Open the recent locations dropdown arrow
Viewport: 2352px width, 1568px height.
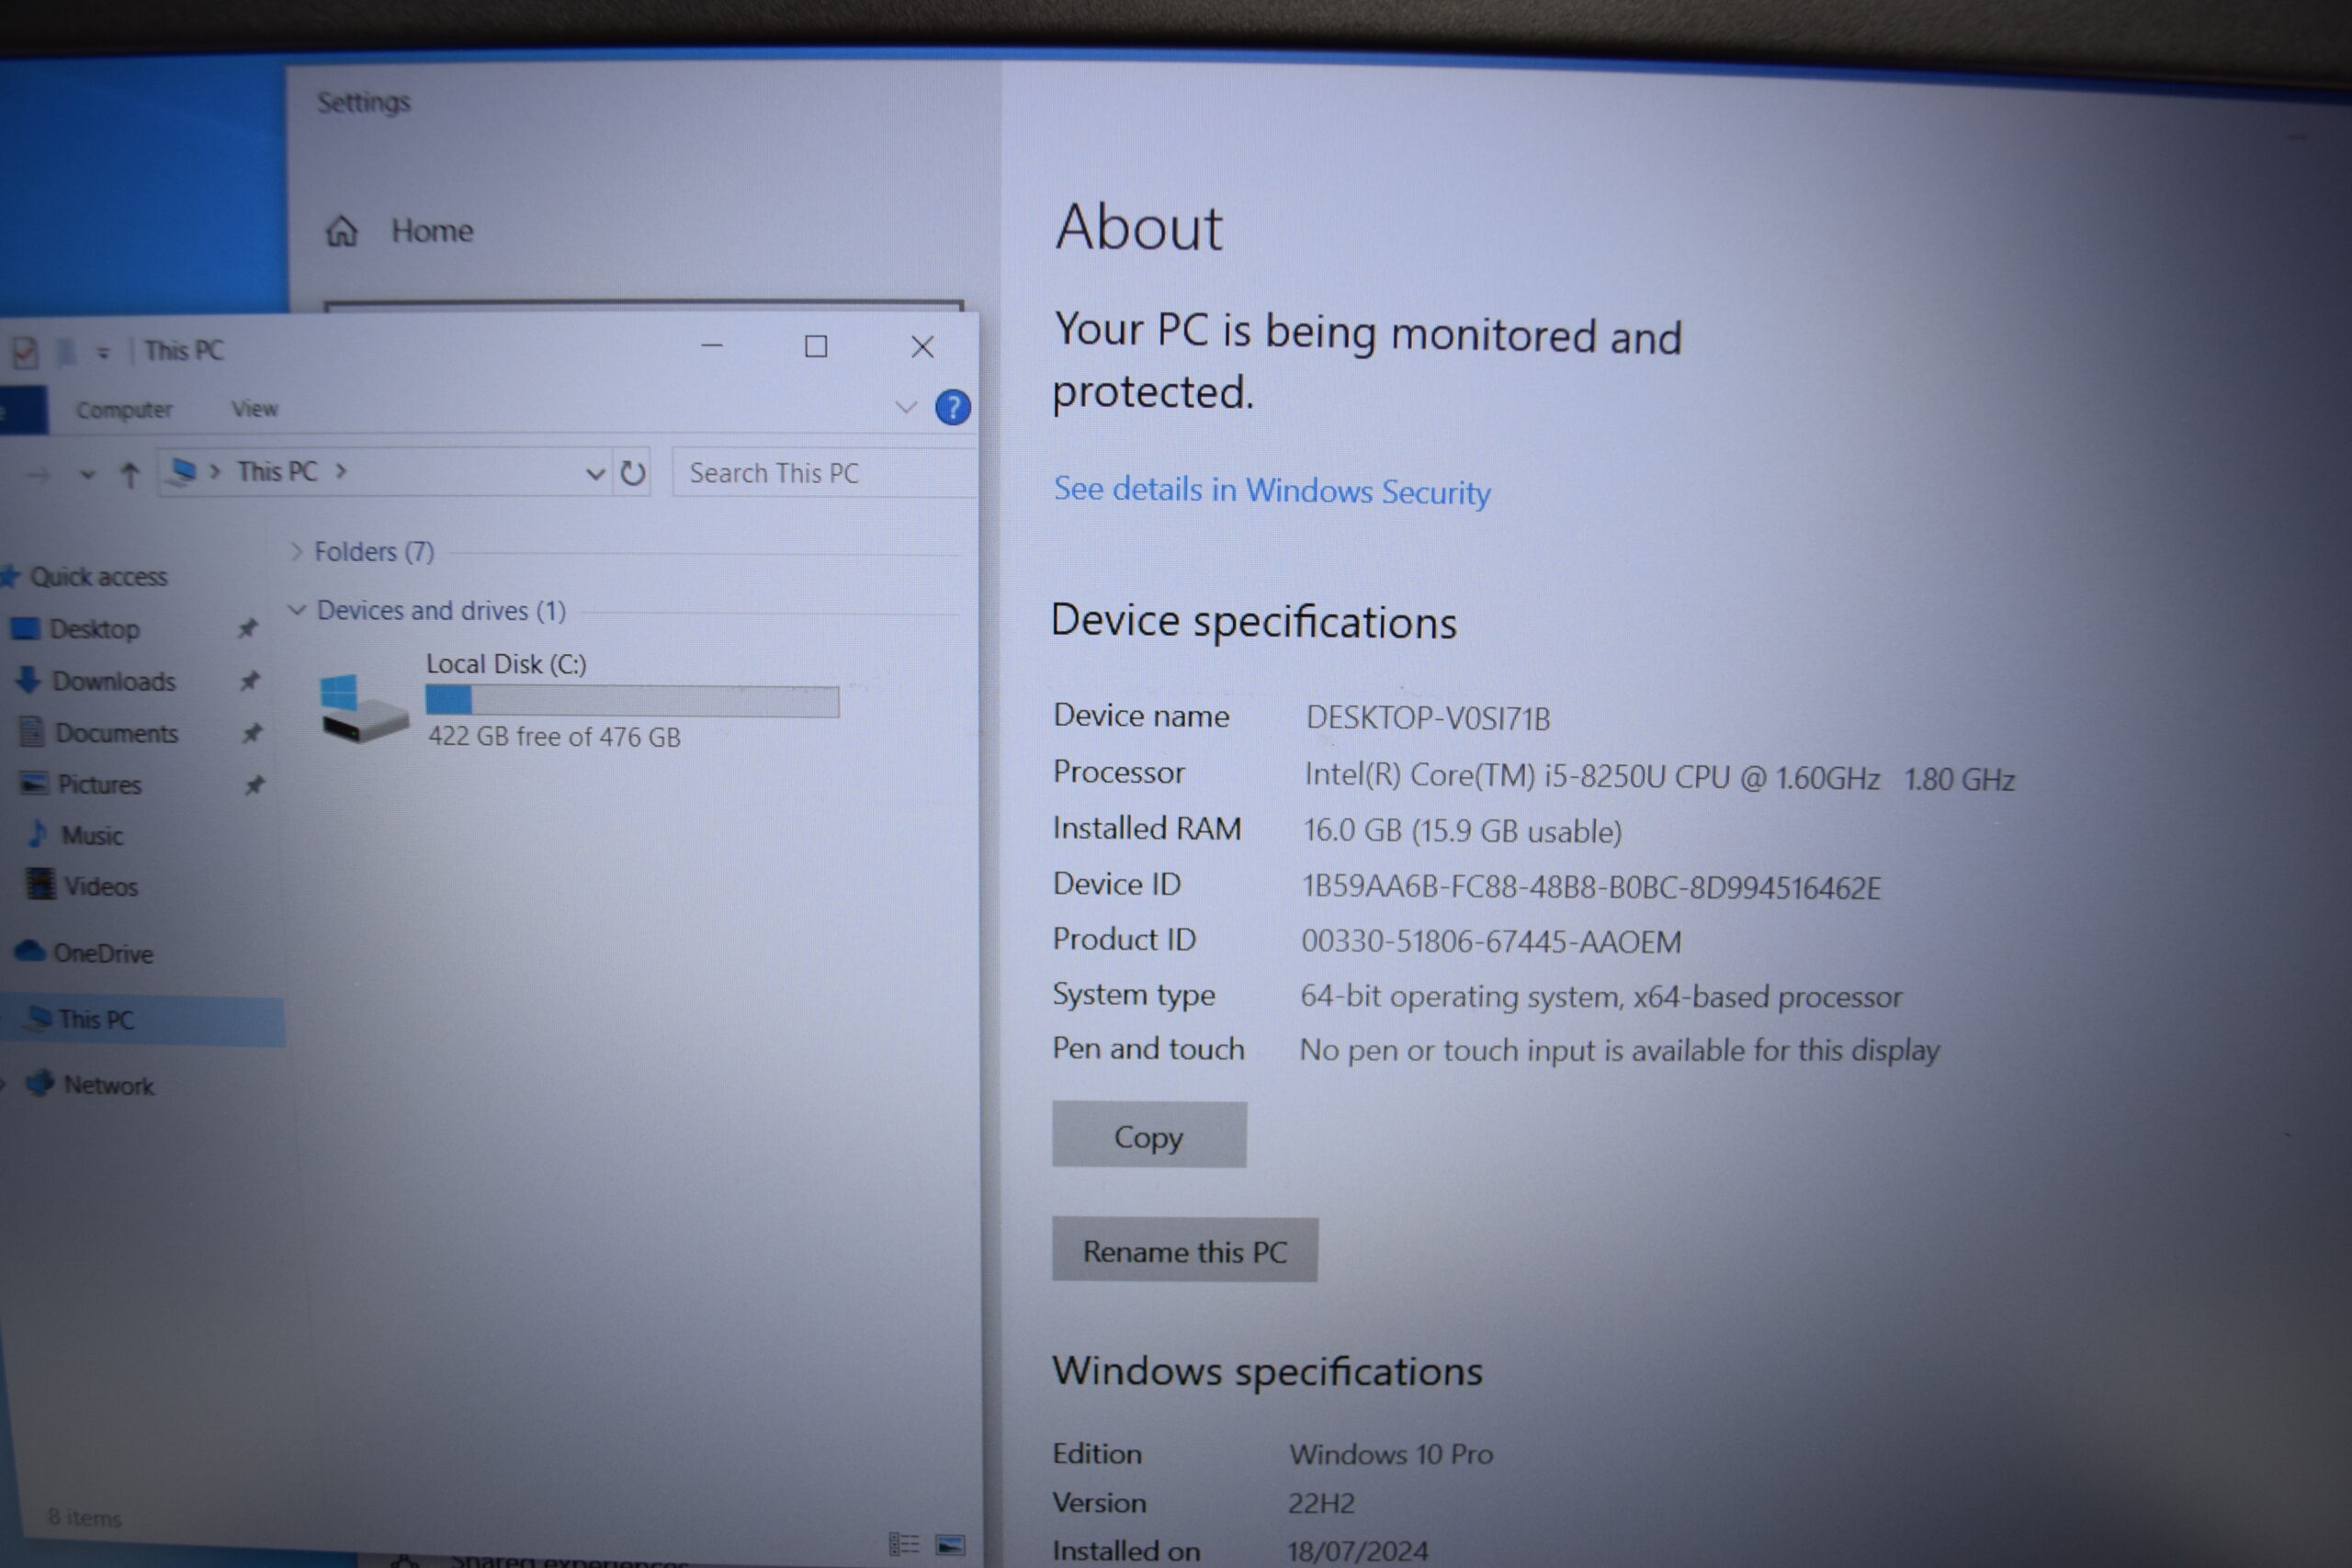tap(88, 475)
